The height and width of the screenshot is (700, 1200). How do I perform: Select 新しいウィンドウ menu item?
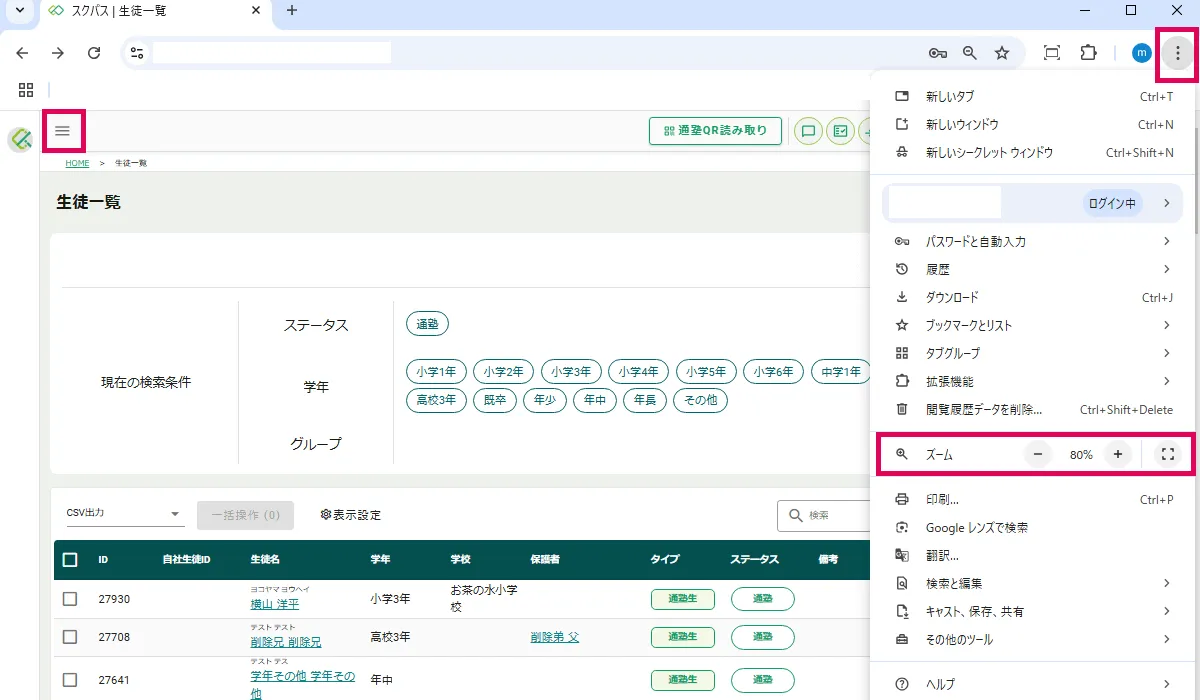tap(1033, 125)
